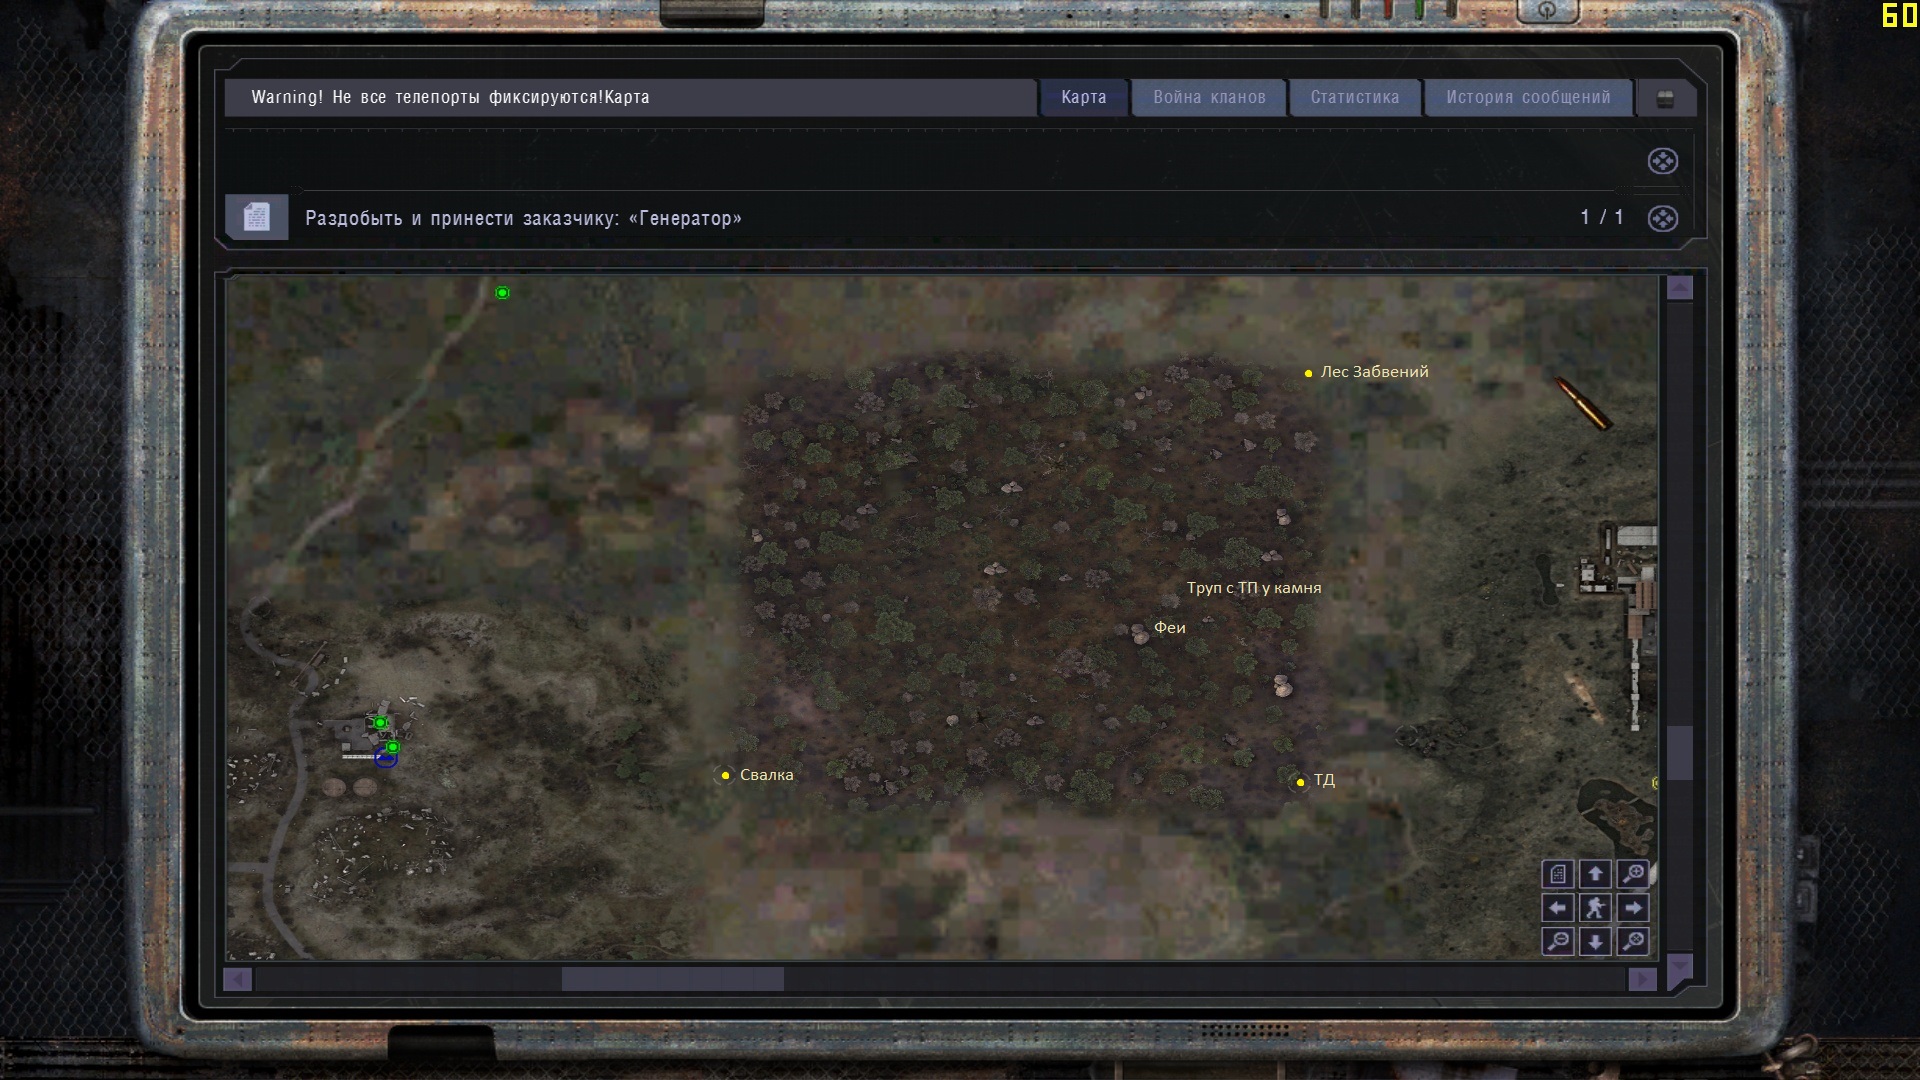Reset map zoom to fit

pos(1633,941)
